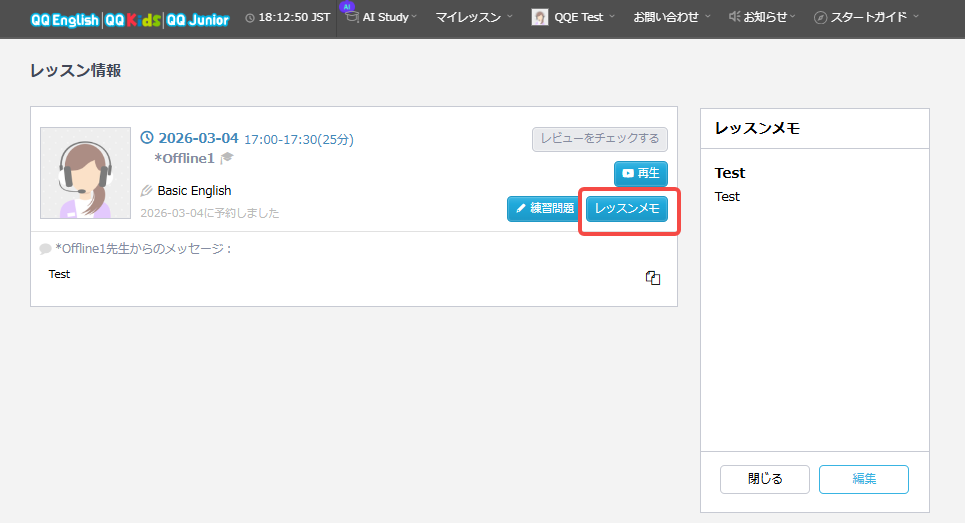965x523 pixels.
Task: Play the lesson recording with 再生
Action: (640, 173)
